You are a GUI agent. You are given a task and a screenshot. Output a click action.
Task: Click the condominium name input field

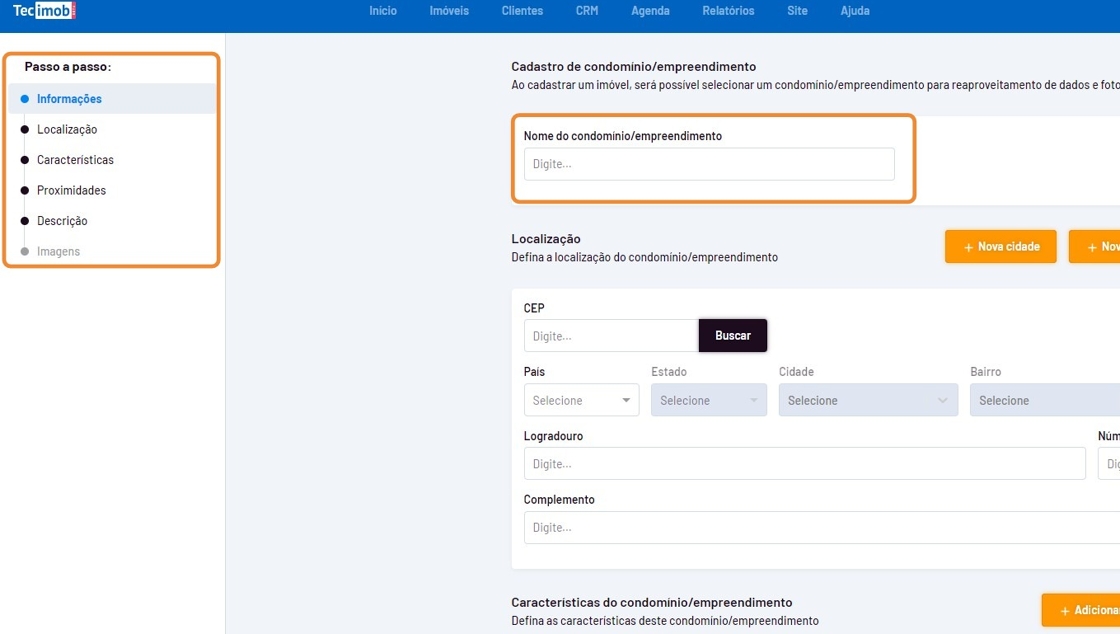coord(708,164)
